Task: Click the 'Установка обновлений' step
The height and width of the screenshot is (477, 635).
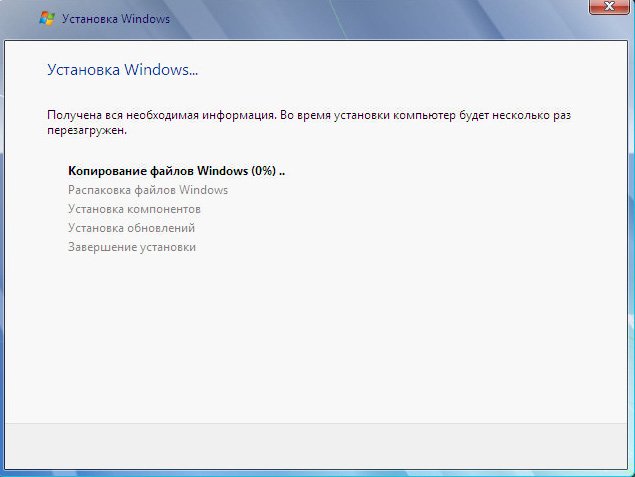Action: pyautogui.click(x=131, y=228)
